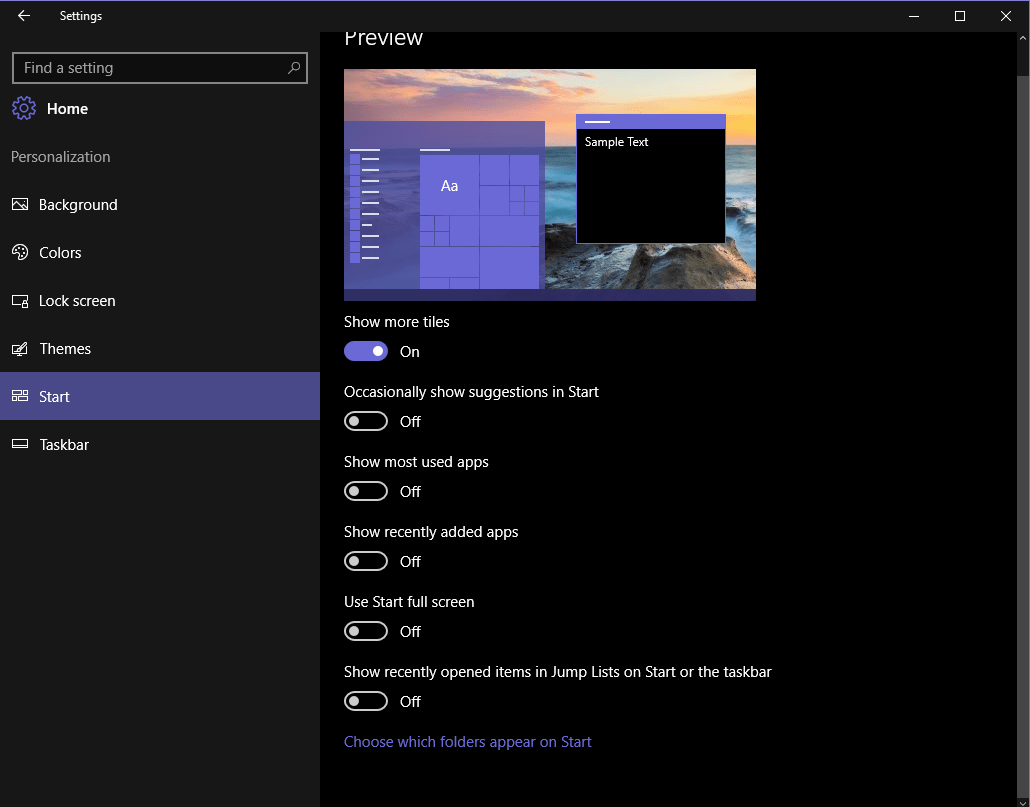Image resolution: width=1030 pixels, height=807 pixels.
Task: Turn on Use Start full screen
Action: [x=366, y=631]
